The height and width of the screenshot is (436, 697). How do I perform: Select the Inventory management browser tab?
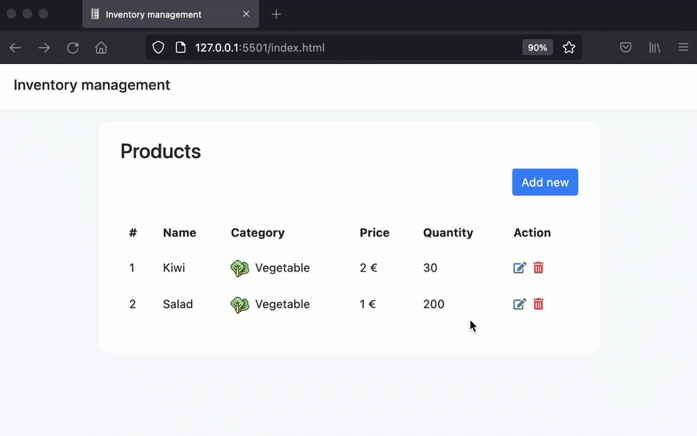click(x=153, y=15)
